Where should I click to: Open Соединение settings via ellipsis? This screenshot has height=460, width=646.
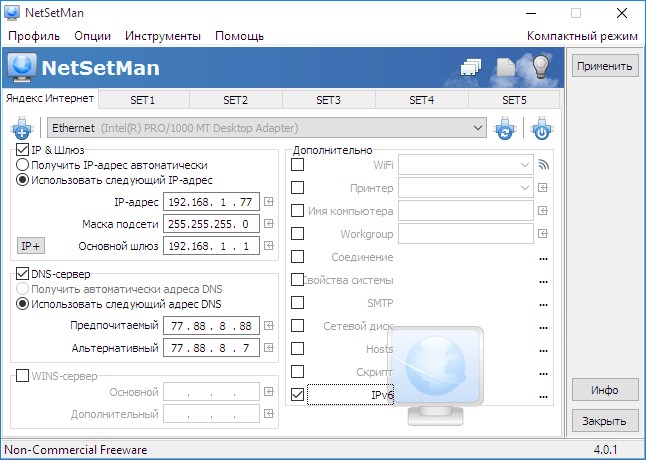[x=543, y=259]
